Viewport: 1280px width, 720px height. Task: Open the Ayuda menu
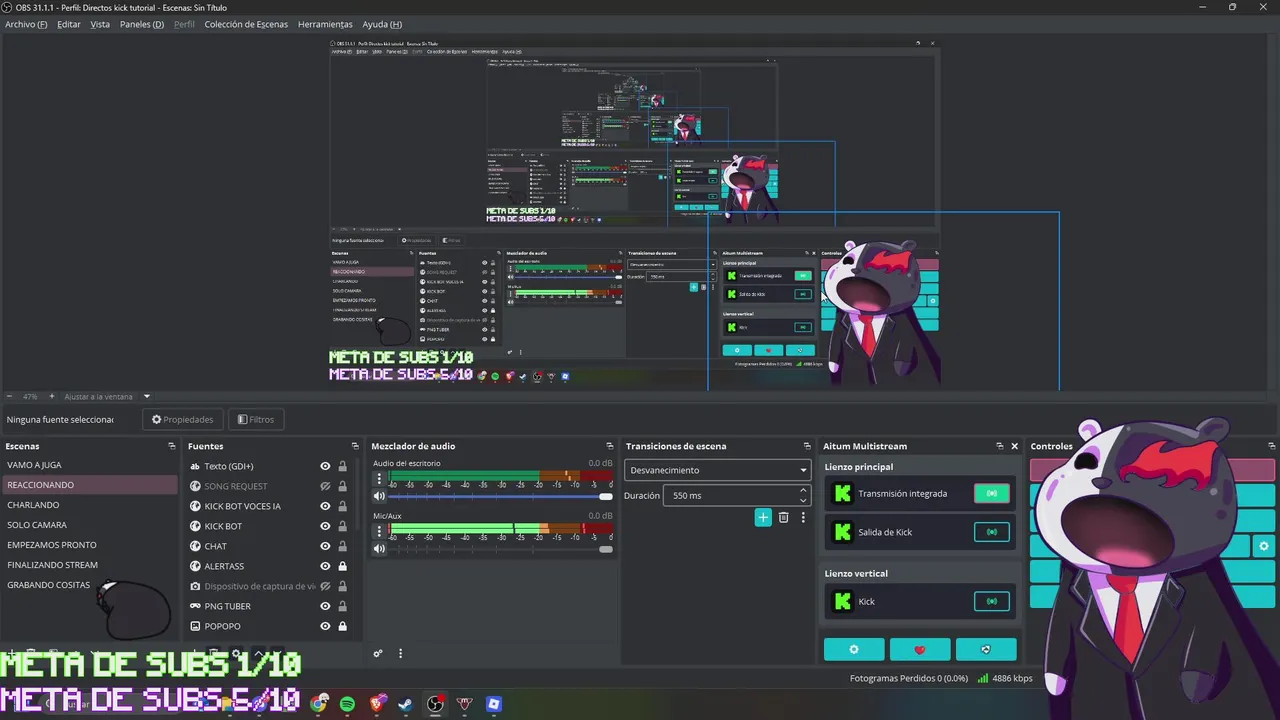(382, 24)
